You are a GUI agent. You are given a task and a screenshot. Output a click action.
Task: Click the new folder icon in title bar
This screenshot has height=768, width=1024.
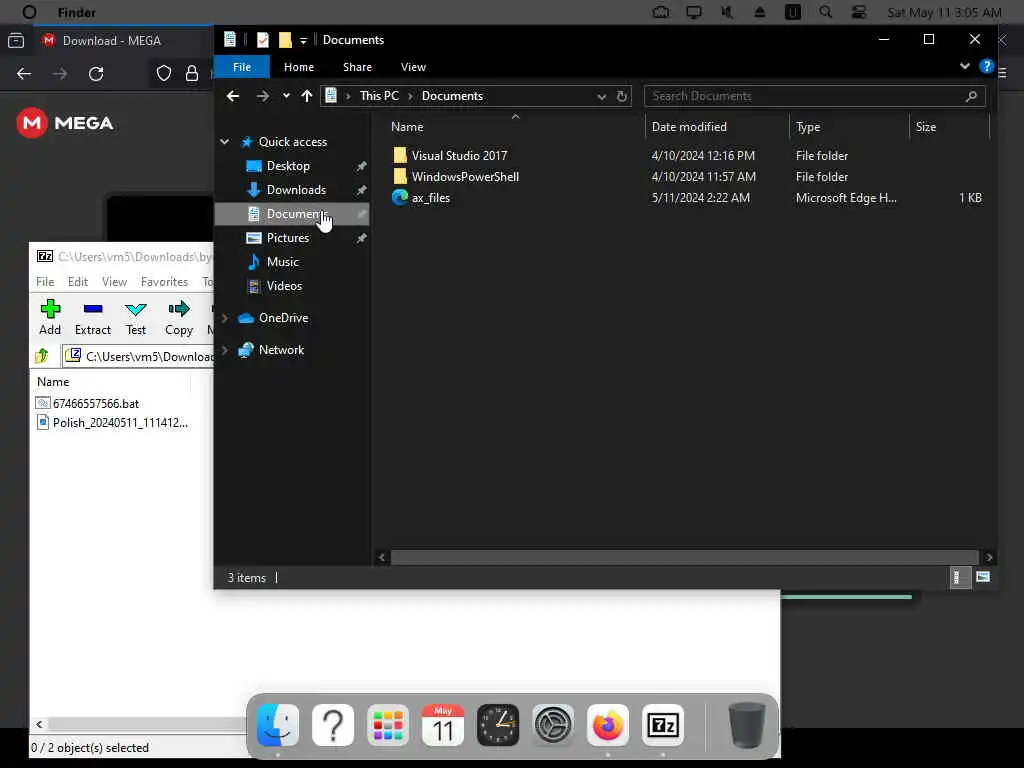[285, 40]
